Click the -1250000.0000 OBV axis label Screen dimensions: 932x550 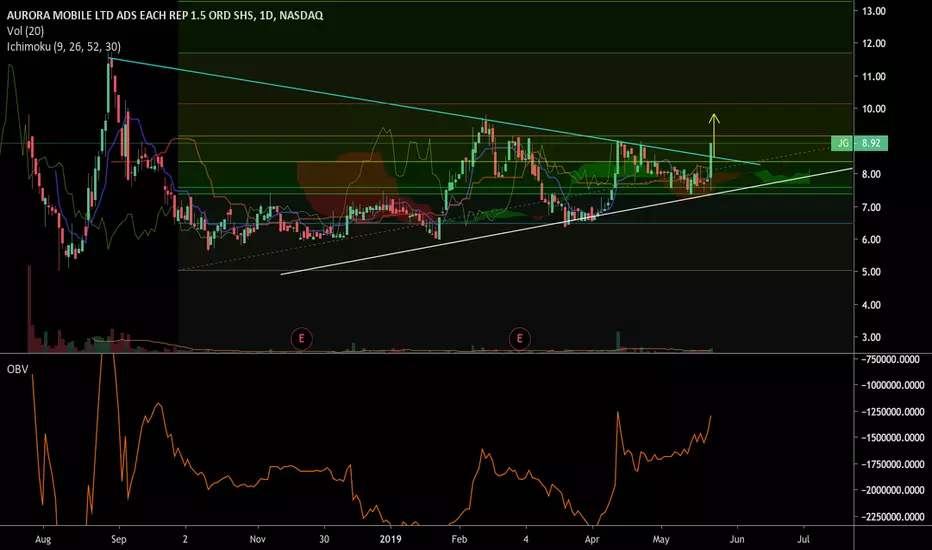[x=892, y=411]
